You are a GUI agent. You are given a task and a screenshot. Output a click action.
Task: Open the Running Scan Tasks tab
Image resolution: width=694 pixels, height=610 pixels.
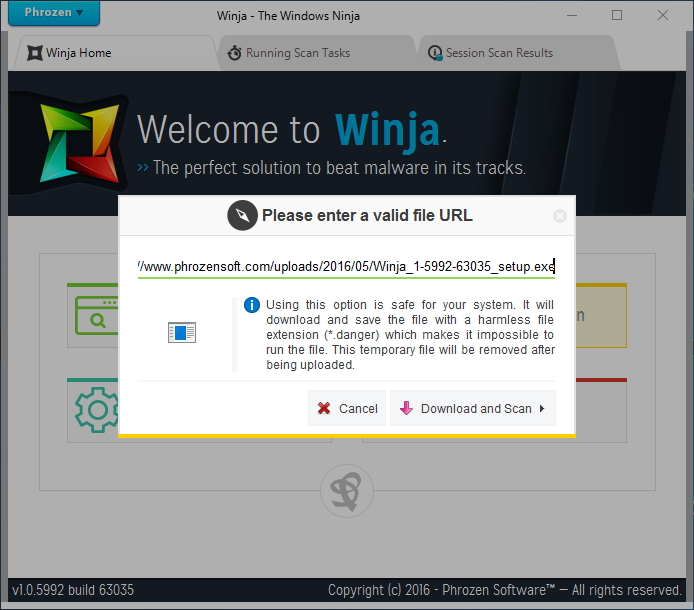click(x=316, y=53)
